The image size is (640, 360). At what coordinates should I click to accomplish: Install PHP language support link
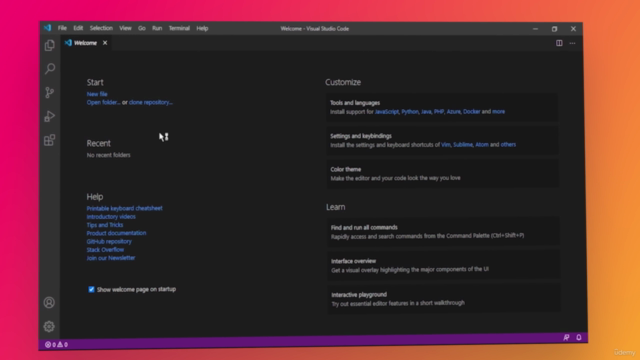(439, 111)
